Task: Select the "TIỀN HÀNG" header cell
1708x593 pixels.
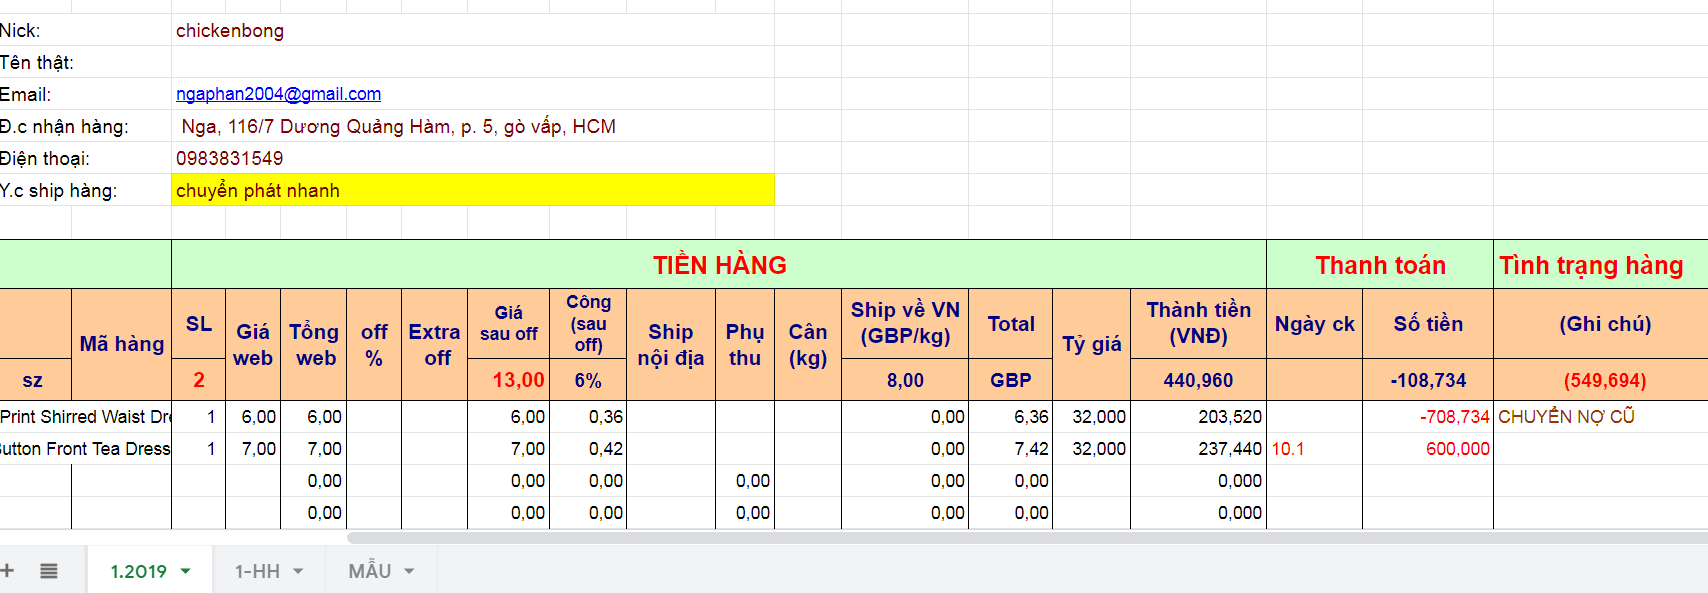Action: coord(719,265)
